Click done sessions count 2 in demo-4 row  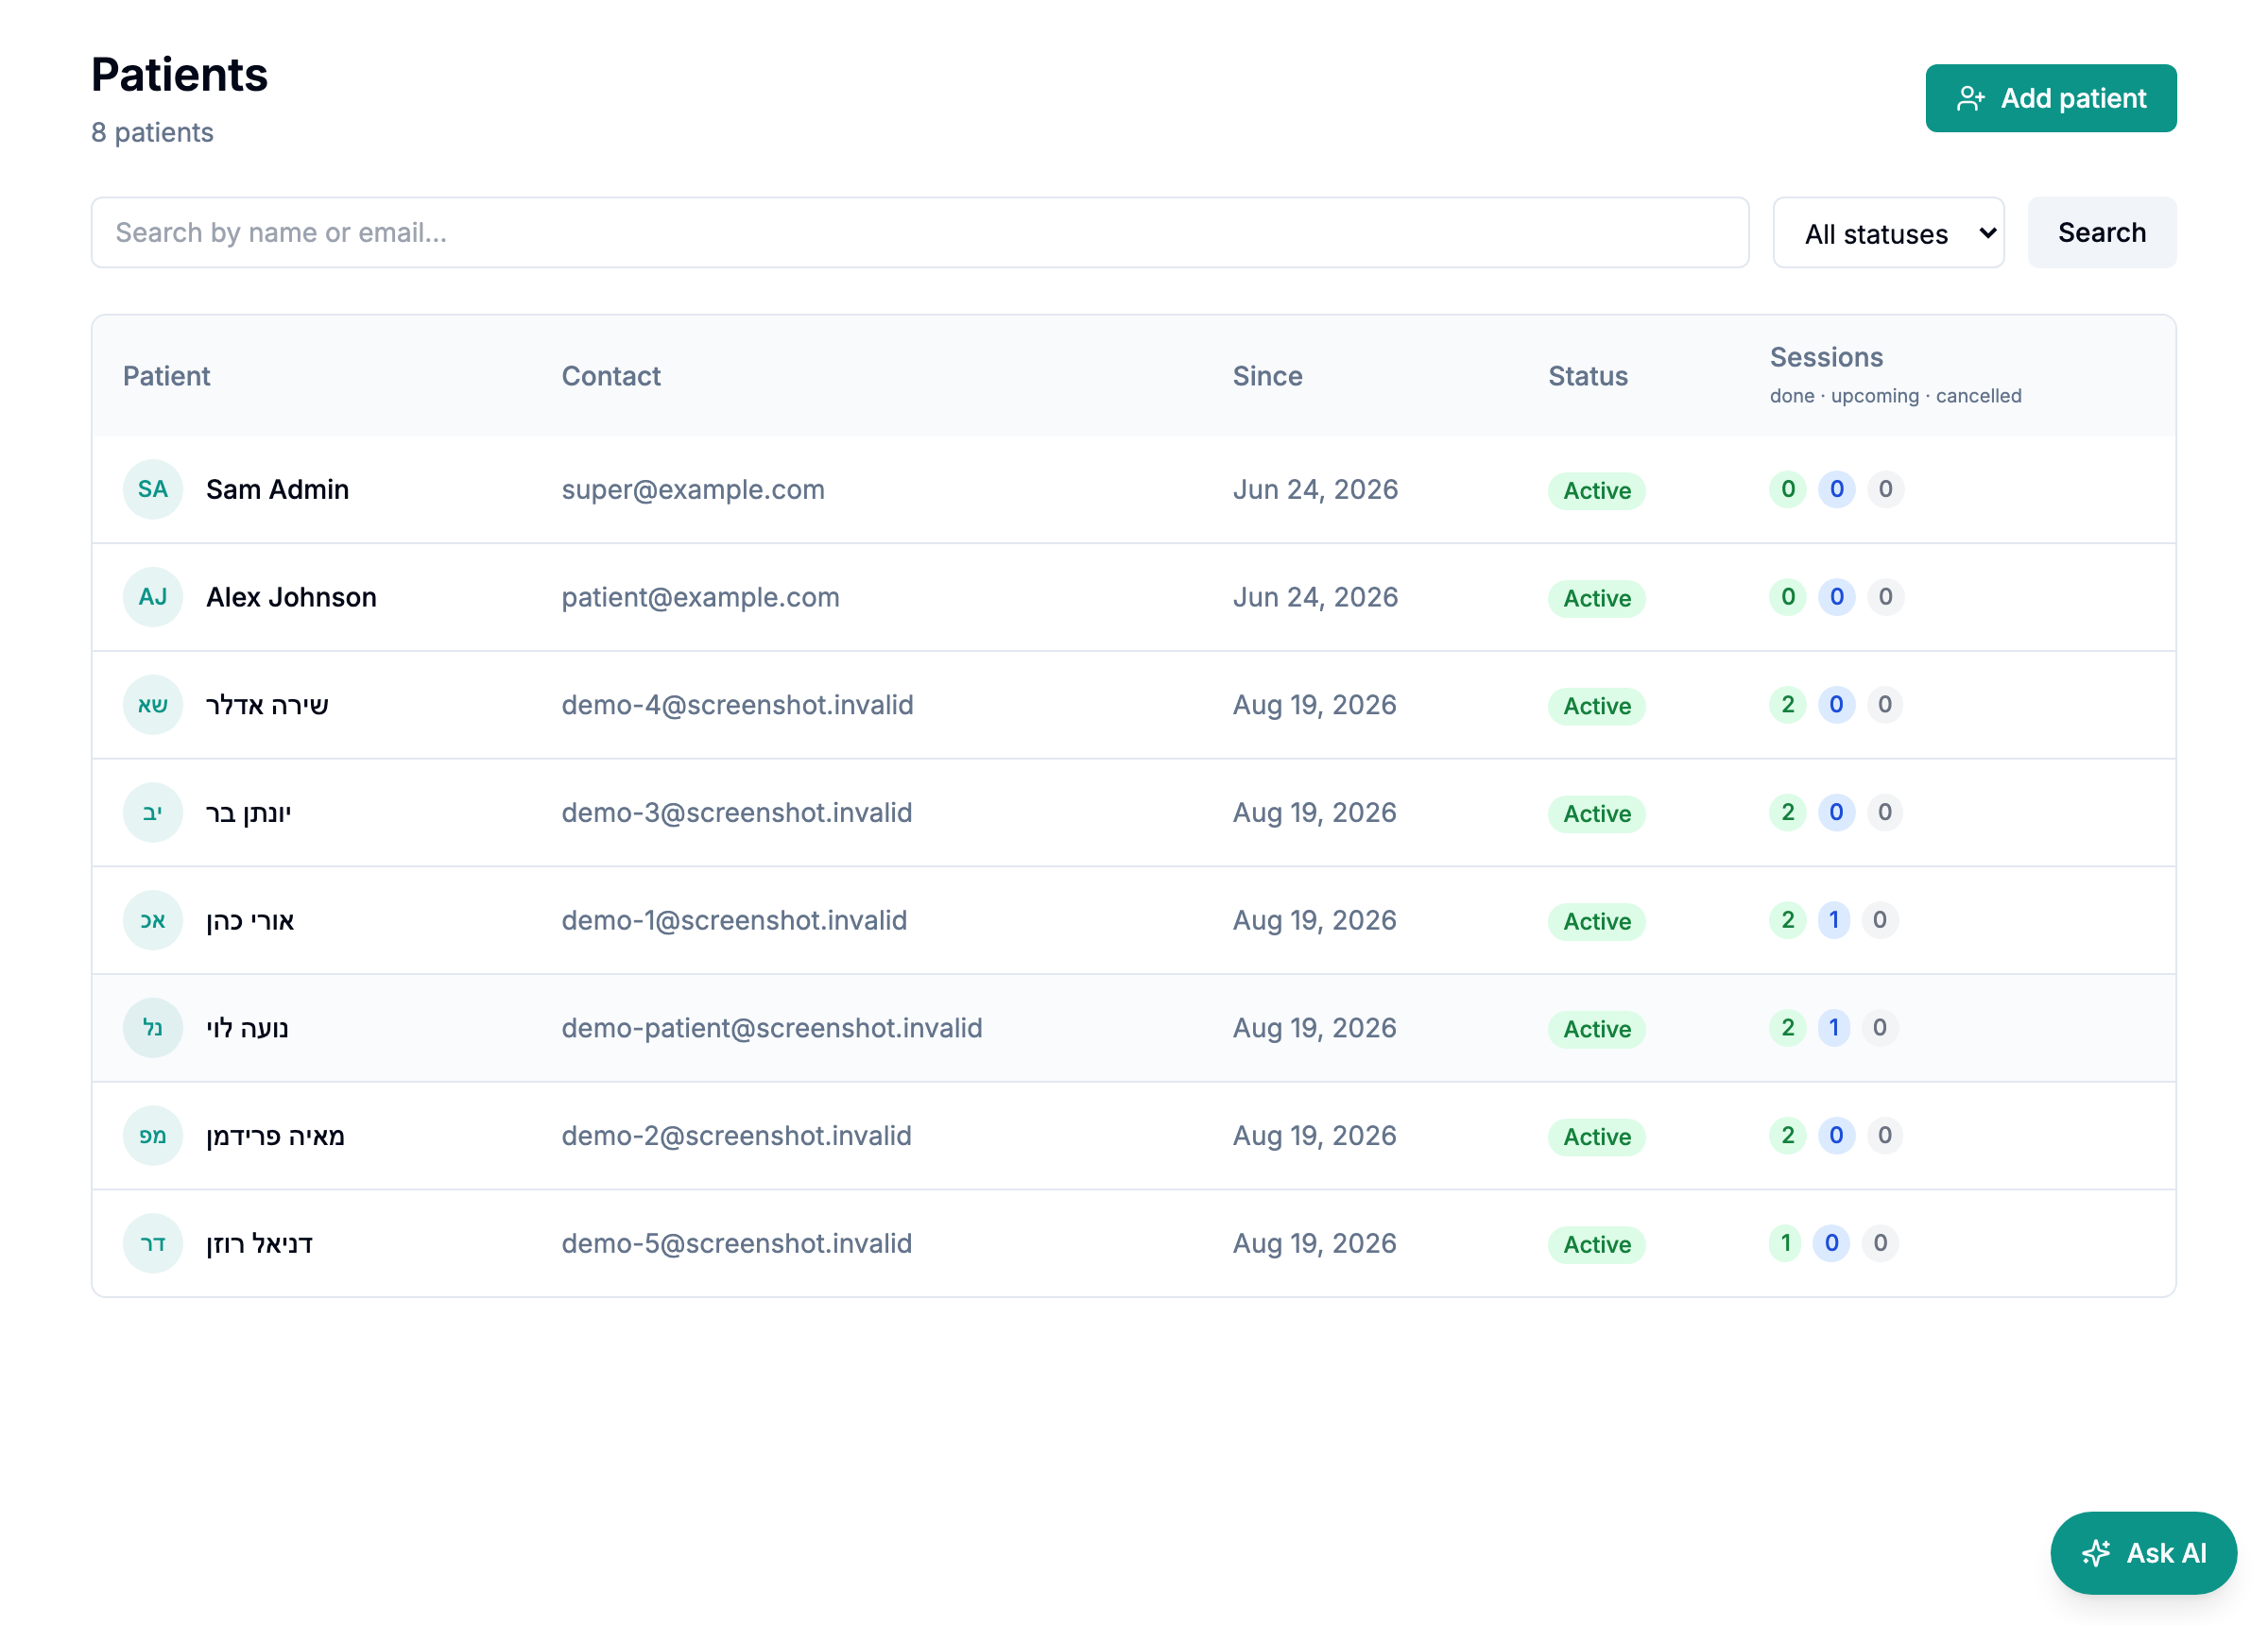click(1787, 705)
